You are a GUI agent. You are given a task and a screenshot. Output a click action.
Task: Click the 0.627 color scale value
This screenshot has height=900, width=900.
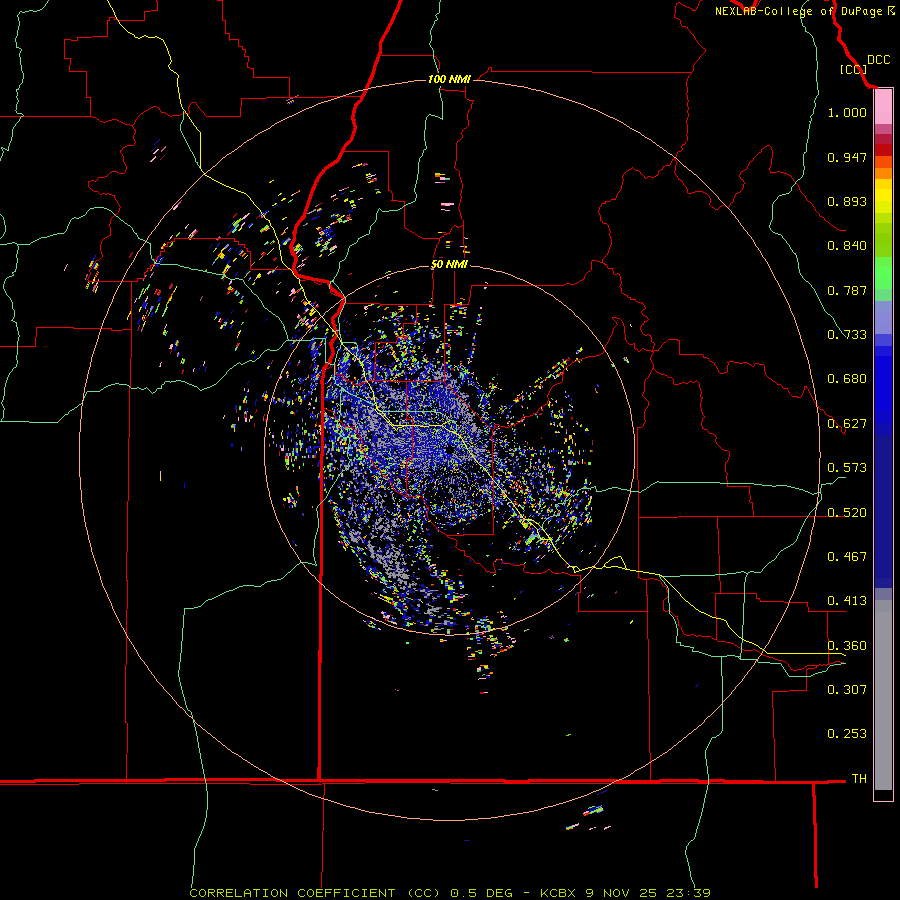[x=847, y=424]
